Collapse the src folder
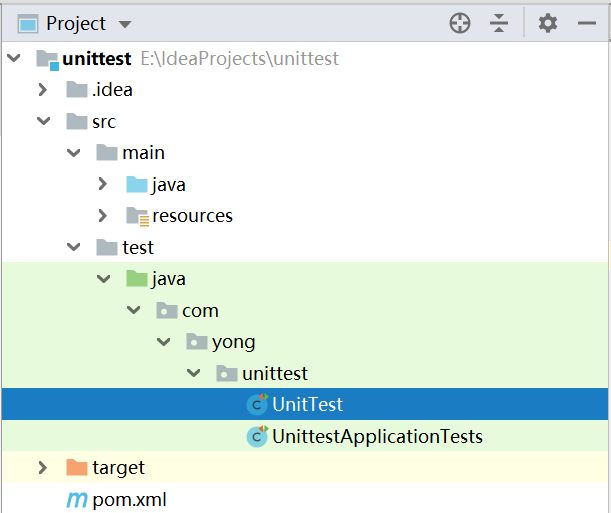Image resolution: width=611 pixels, height=513 pixels. click(x=42, y=121)
